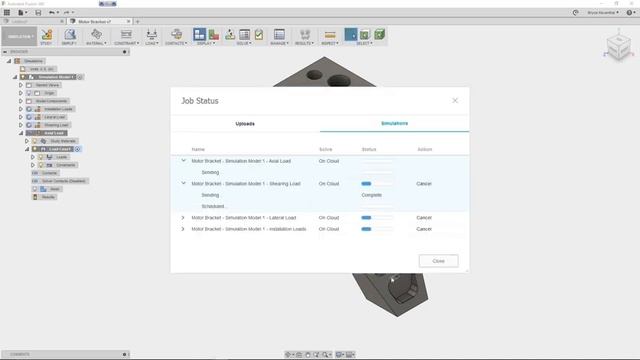Activate Load Case1 radio button
This screenshot has width=640, height=360.
click(78, 149)
